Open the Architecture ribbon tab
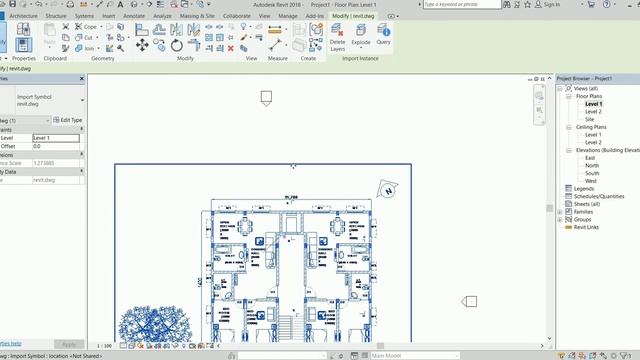640x360 pixels. pos(23,16)
